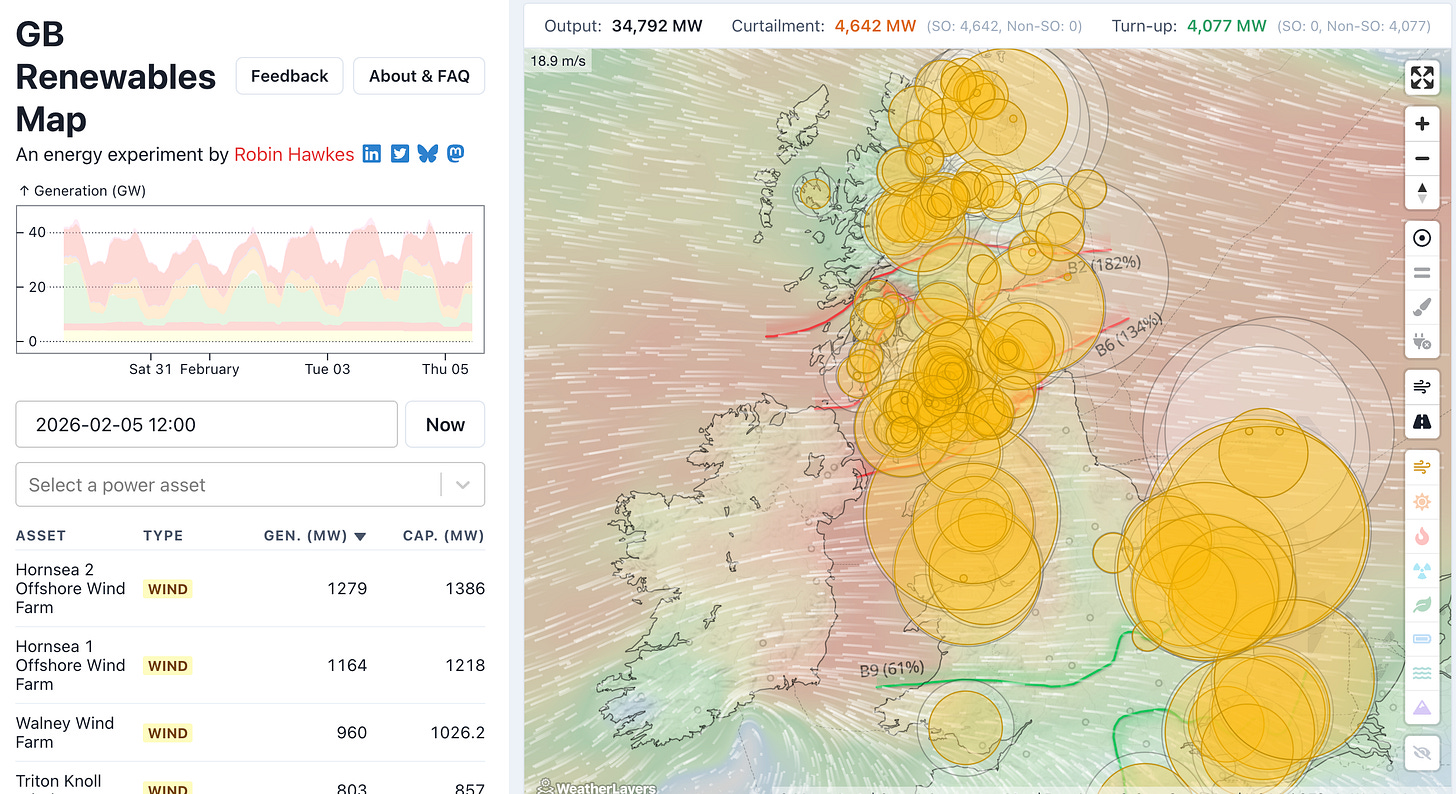The width and height of the screenshot is (1456, 794).
Task: Toggle pumped storage mountain filter
Action: point(1422,707)
